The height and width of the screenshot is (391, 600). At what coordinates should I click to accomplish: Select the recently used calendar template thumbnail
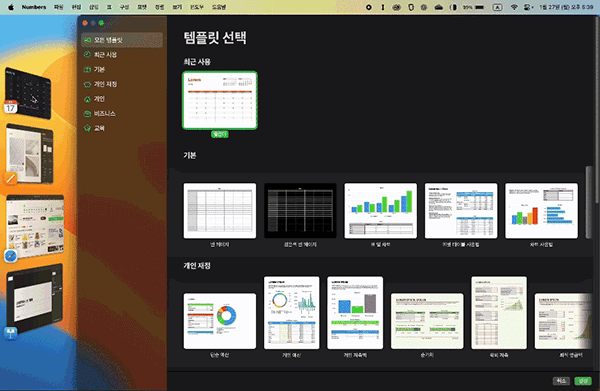220,100
